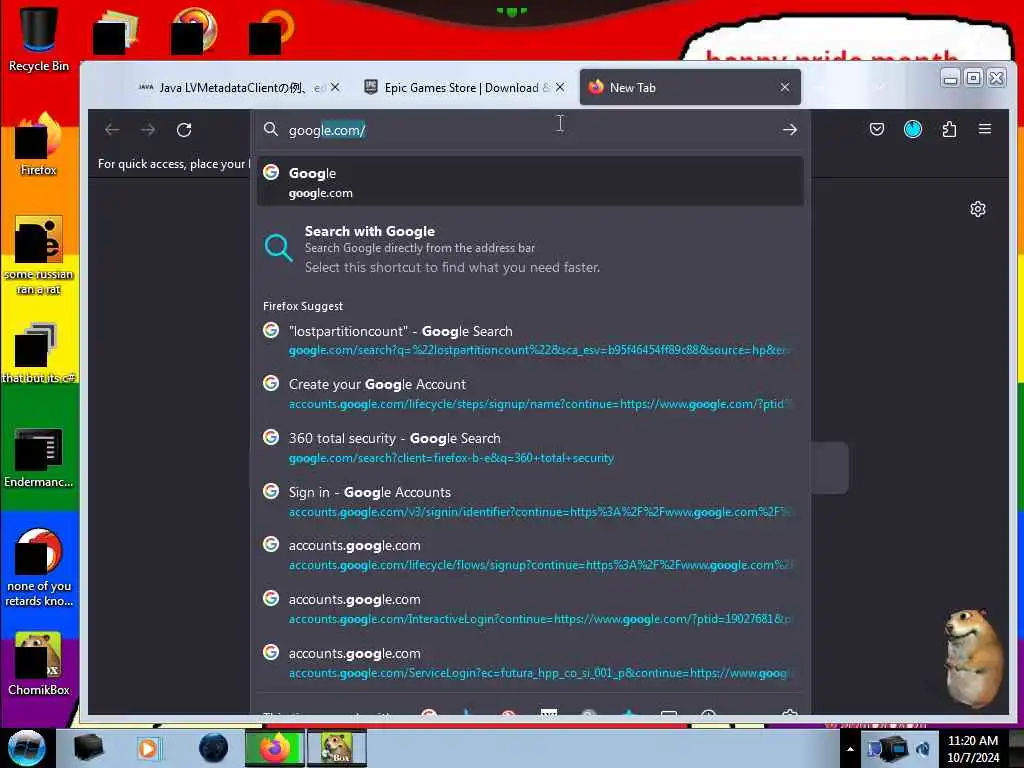Switch to the ChomikBox taskbar button

[x=337, y=748]
